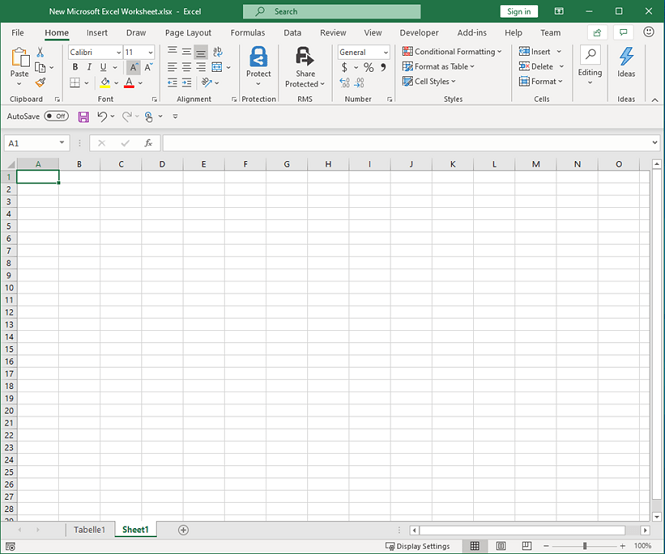Switch to Page Layout view in status bar
The image size is (665, 554).
click(501, 546)
